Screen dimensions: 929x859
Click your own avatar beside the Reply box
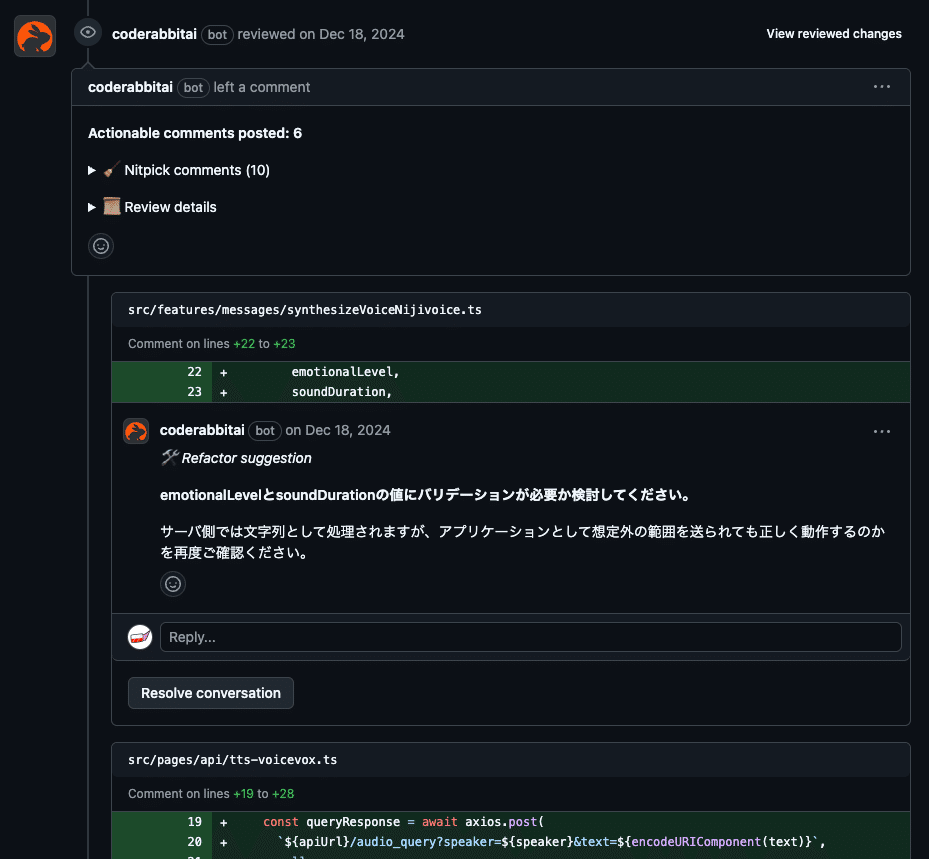(x=139, y=636)
